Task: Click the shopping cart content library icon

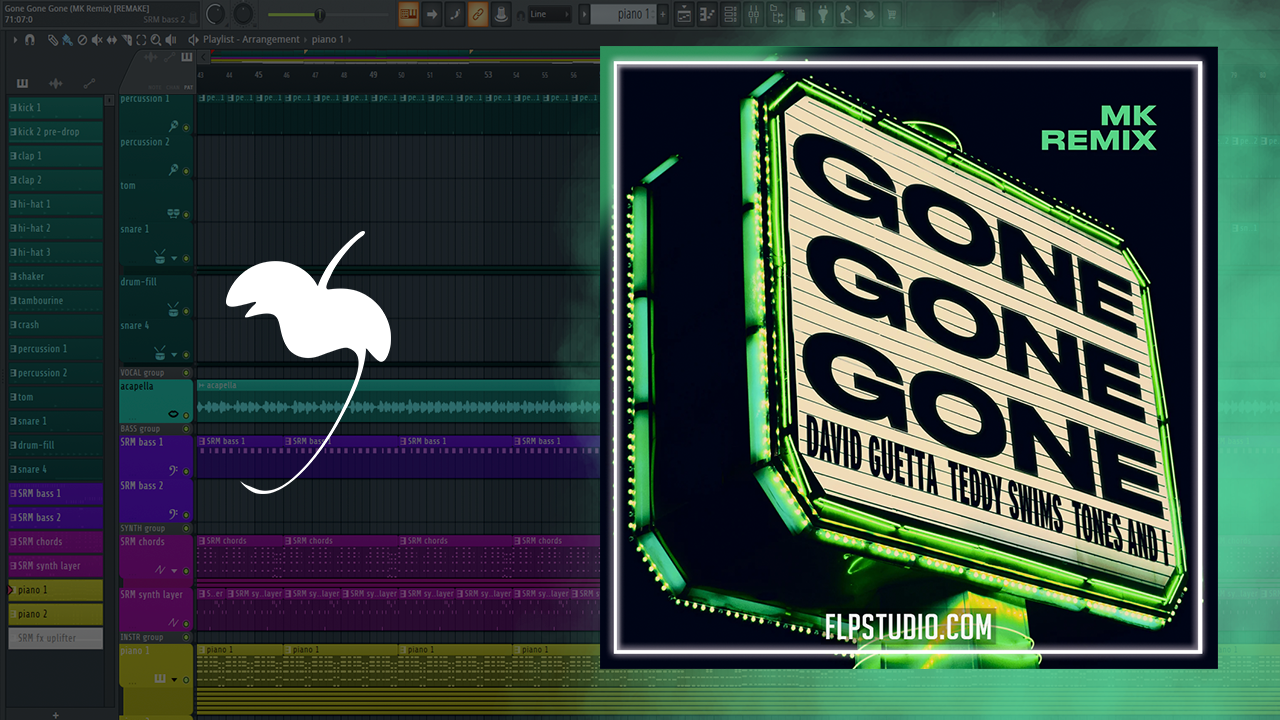Action: (890, 14)
